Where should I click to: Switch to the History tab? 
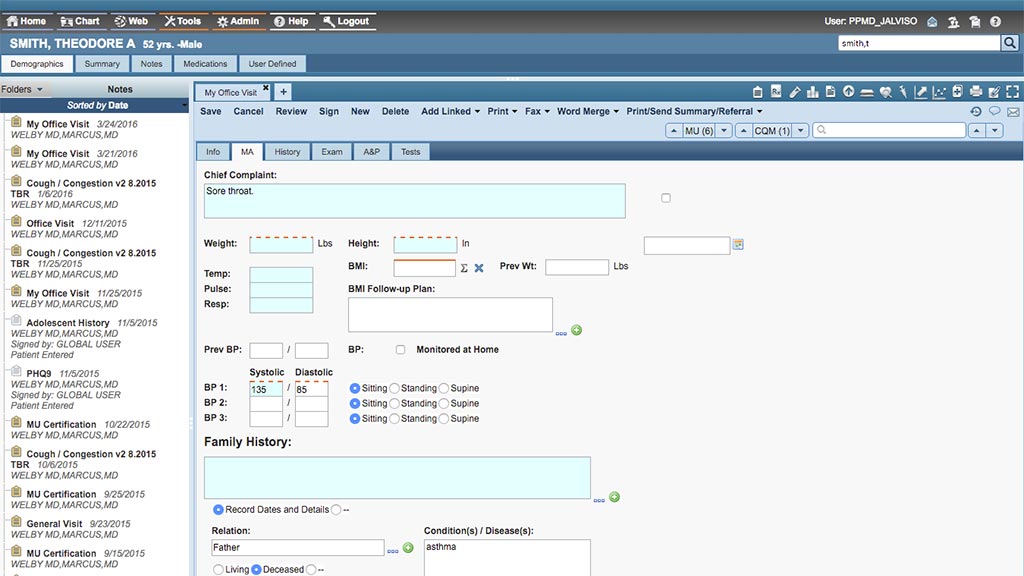pyautogui.click(x=287, y=152)
